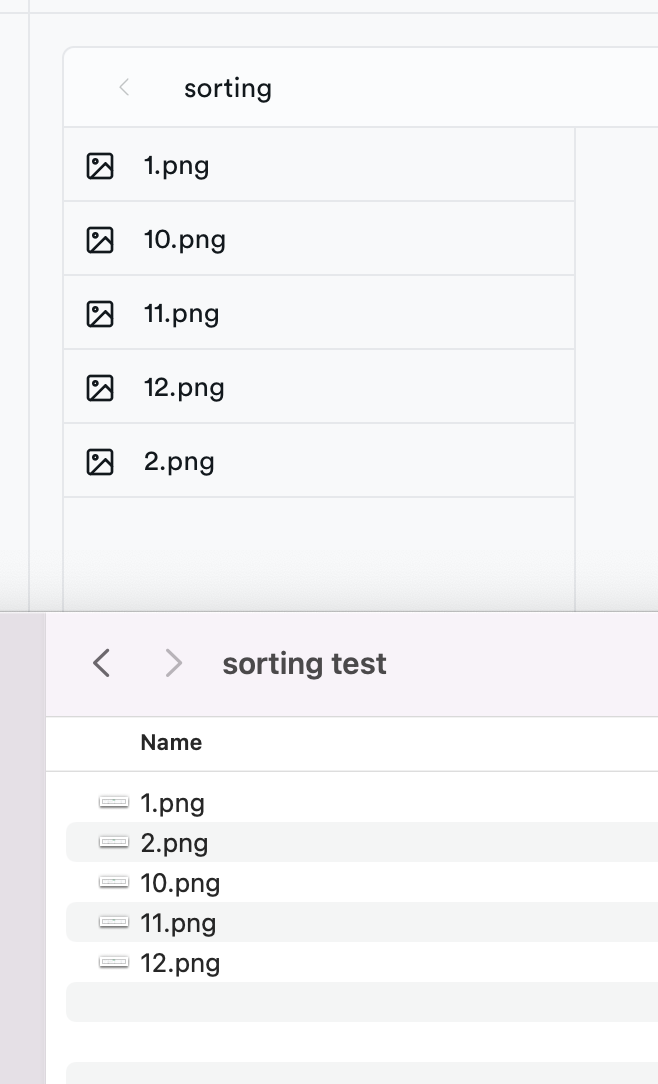This screenshot has width=658, height=1084.
Task: Click the sorting test title bar text
Action: [x=304, y=663]
